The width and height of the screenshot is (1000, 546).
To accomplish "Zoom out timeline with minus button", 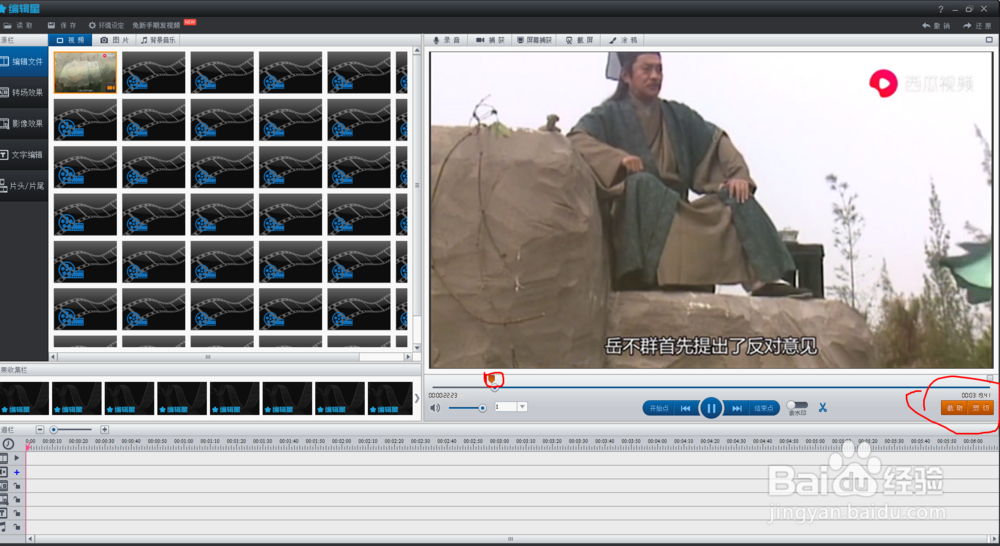I will click(x=40, y=430).
